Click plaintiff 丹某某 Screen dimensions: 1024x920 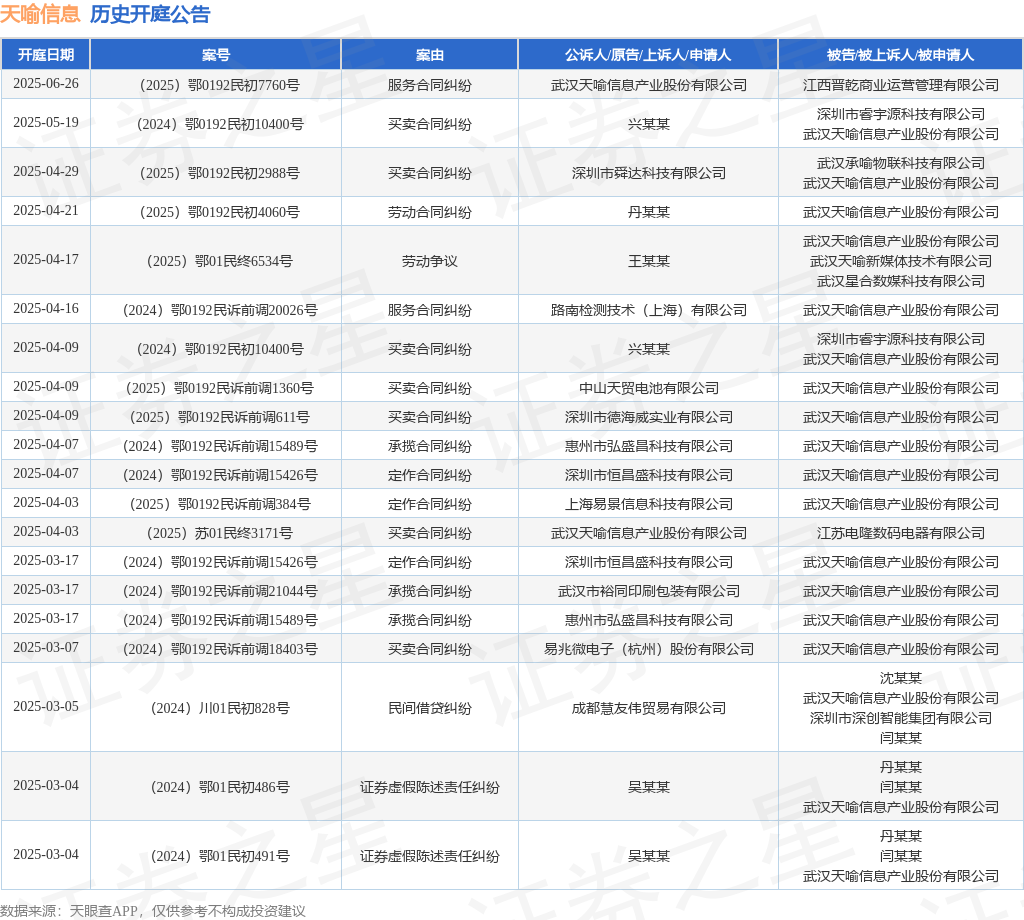tap(648, 212)
